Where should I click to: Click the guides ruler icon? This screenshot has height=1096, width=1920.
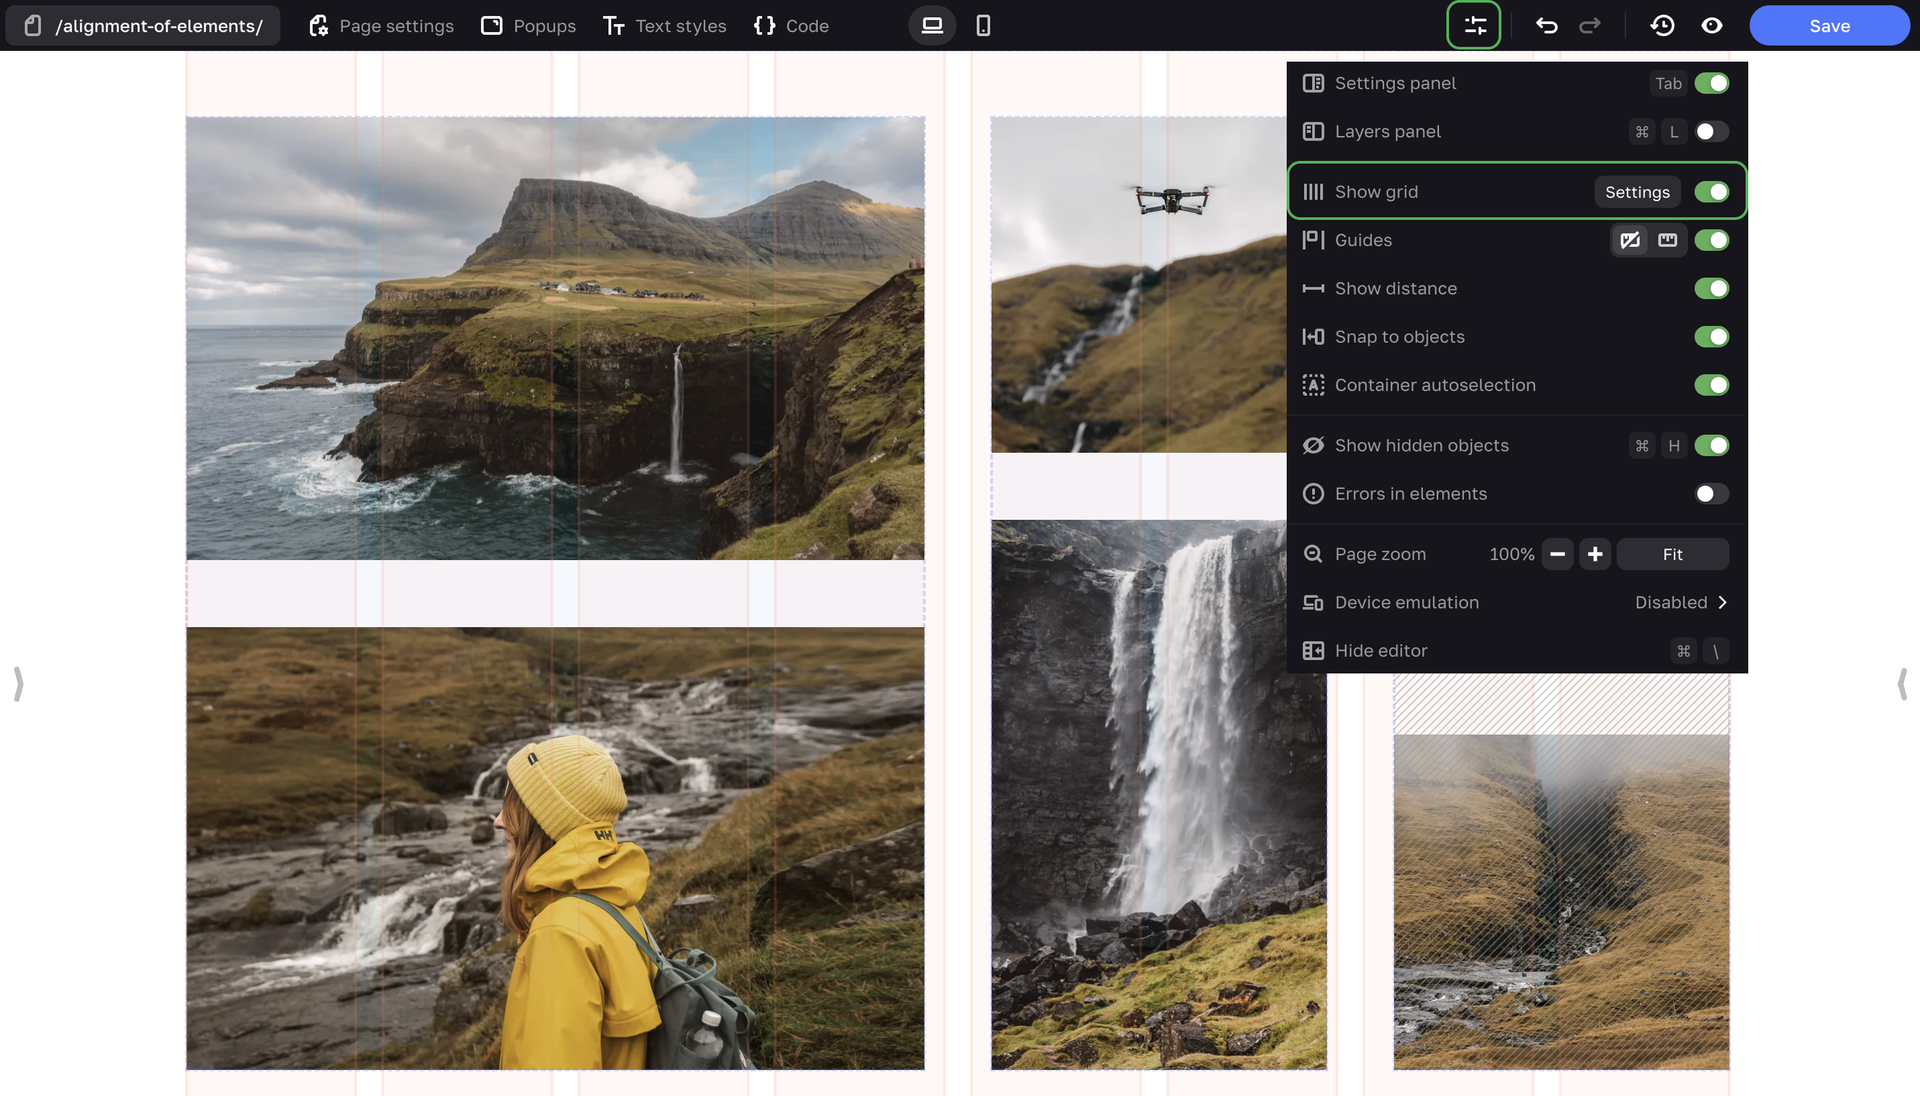(x=1667, y=240)
